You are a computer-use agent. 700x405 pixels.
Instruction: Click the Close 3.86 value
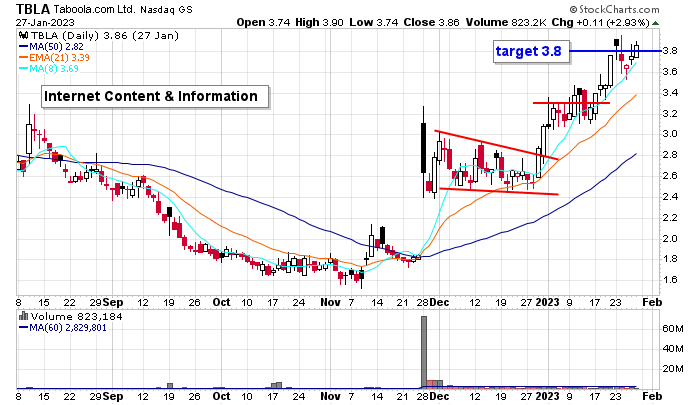[x=431, y=22]
